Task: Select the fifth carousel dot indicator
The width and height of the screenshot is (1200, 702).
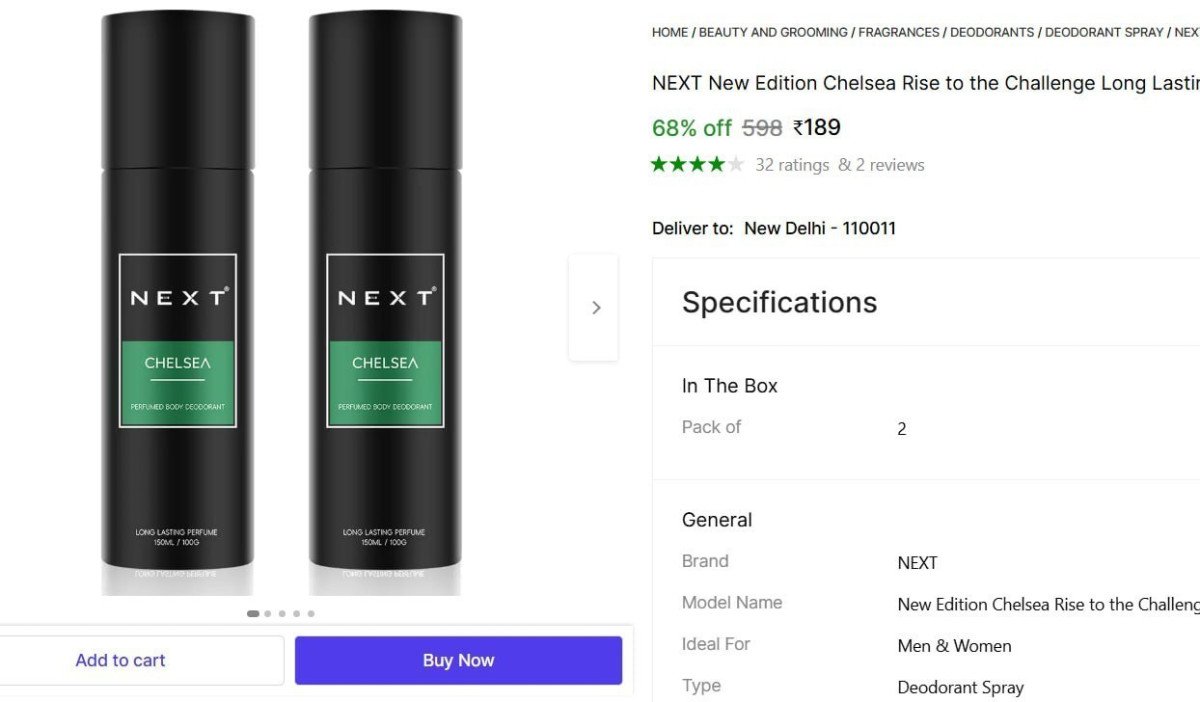Action: tap(311, 614)
